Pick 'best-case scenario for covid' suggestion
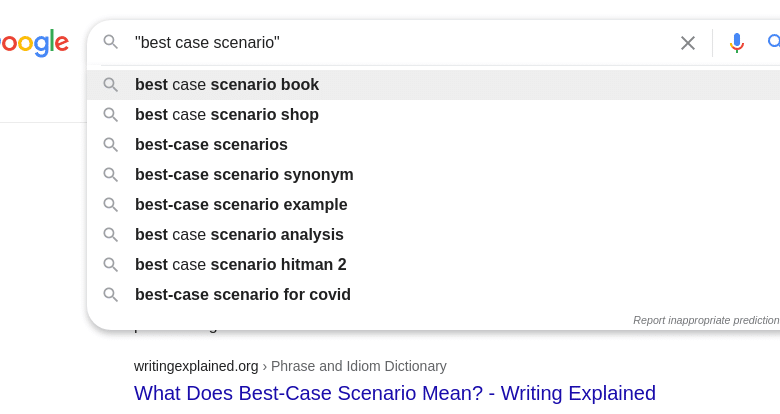This screenshot has width=780, height=414. click(x=243, y=295)
